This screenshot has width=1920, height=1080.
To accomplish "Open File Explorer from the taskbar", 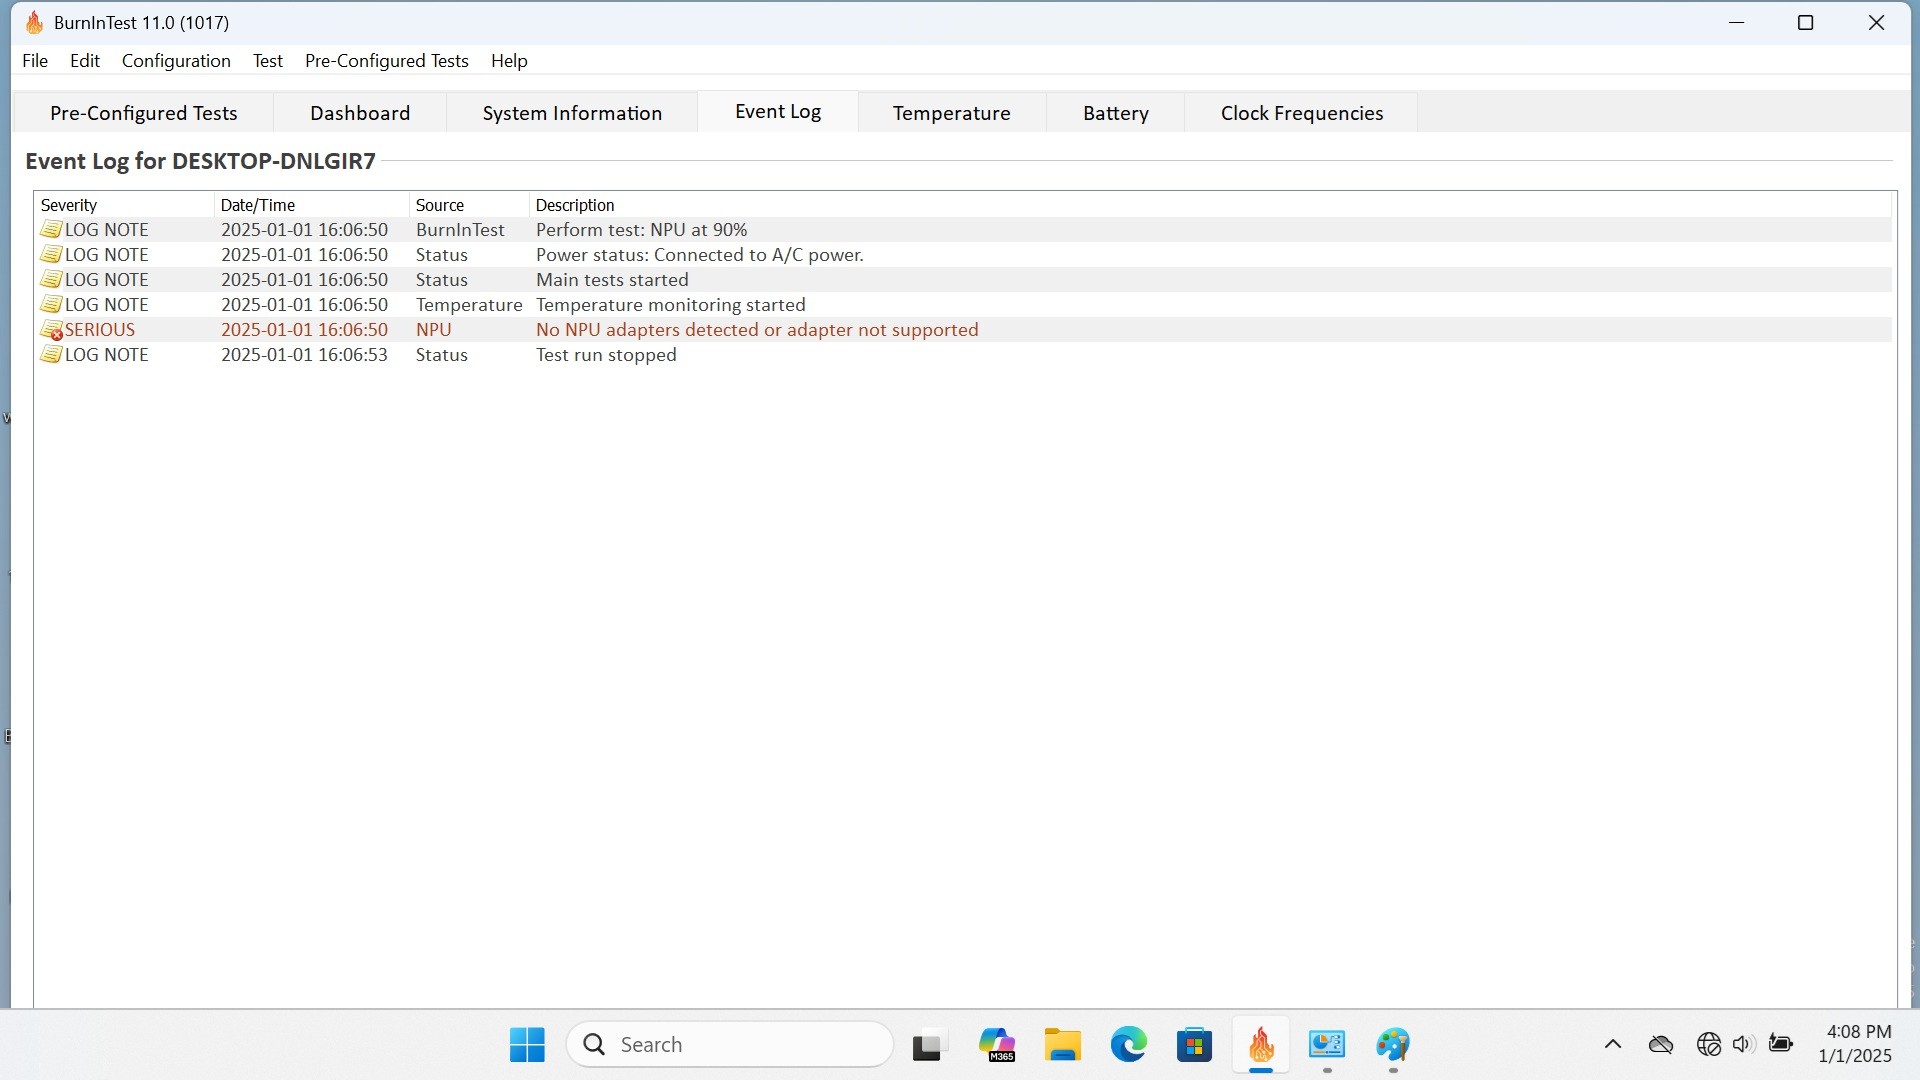I will tap(1063, 1045).
